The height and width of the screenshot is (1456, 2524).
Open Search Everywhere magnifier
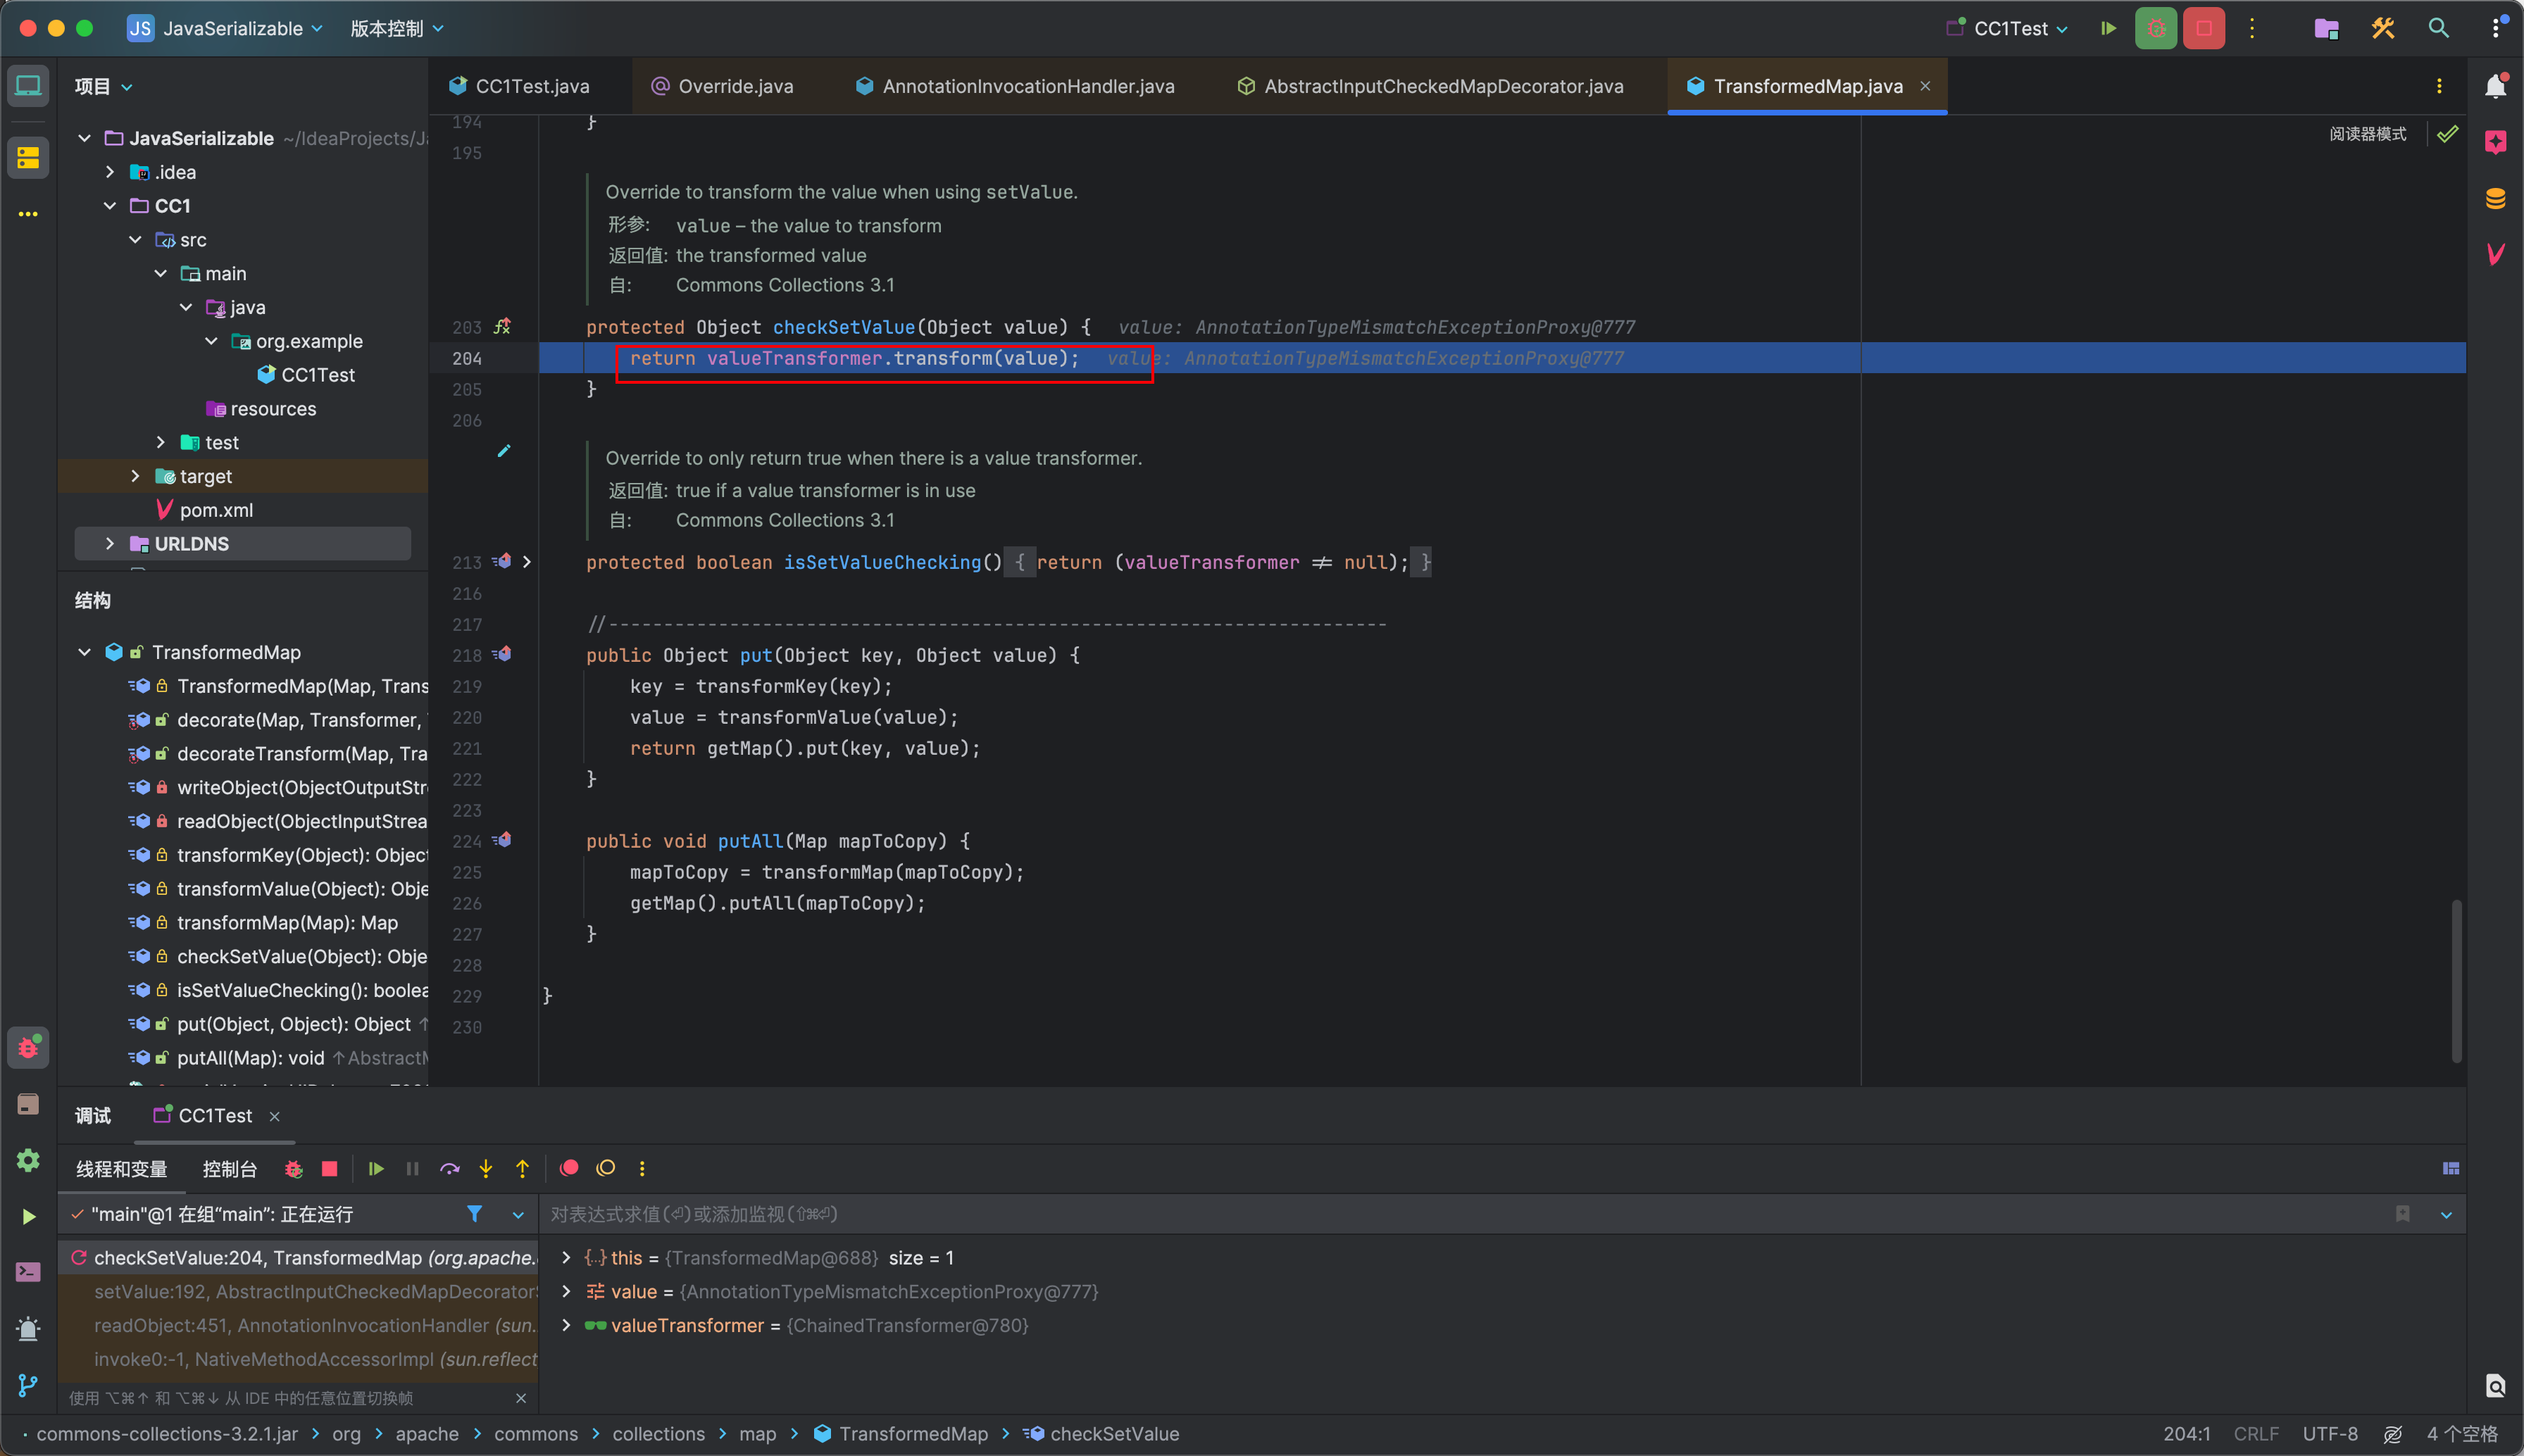(x=2439, y=28)
